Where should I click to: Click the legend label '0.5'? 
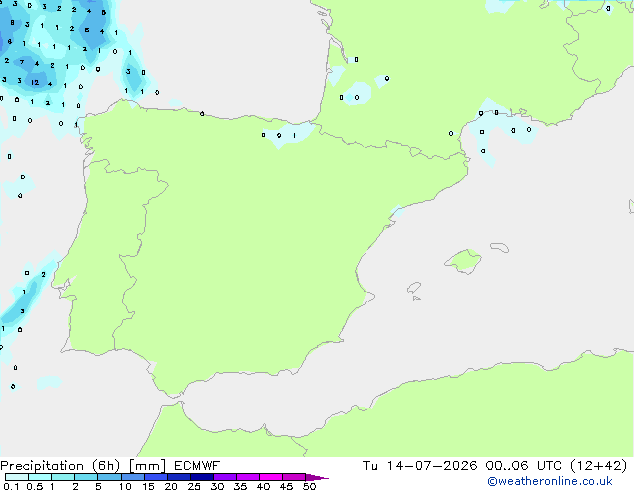click(35, 486)
